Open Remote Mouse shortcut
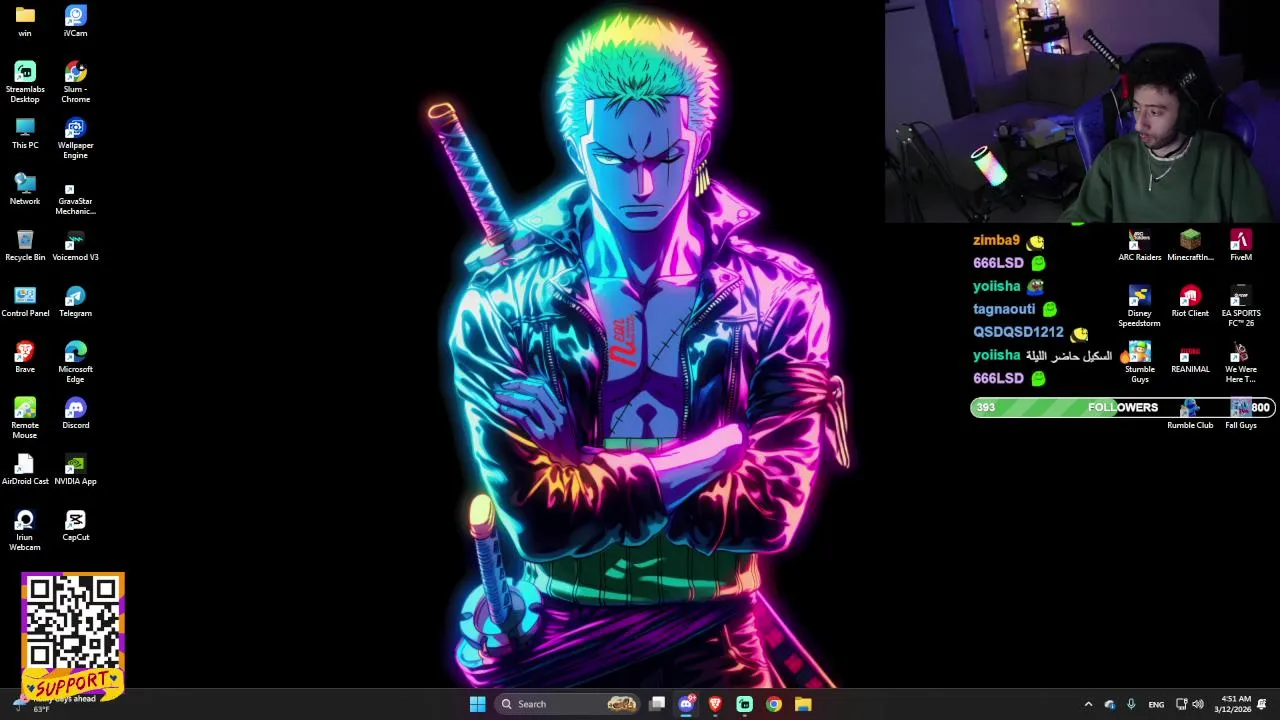Viewport: 1280px width, 720px height. pos(25,418)
